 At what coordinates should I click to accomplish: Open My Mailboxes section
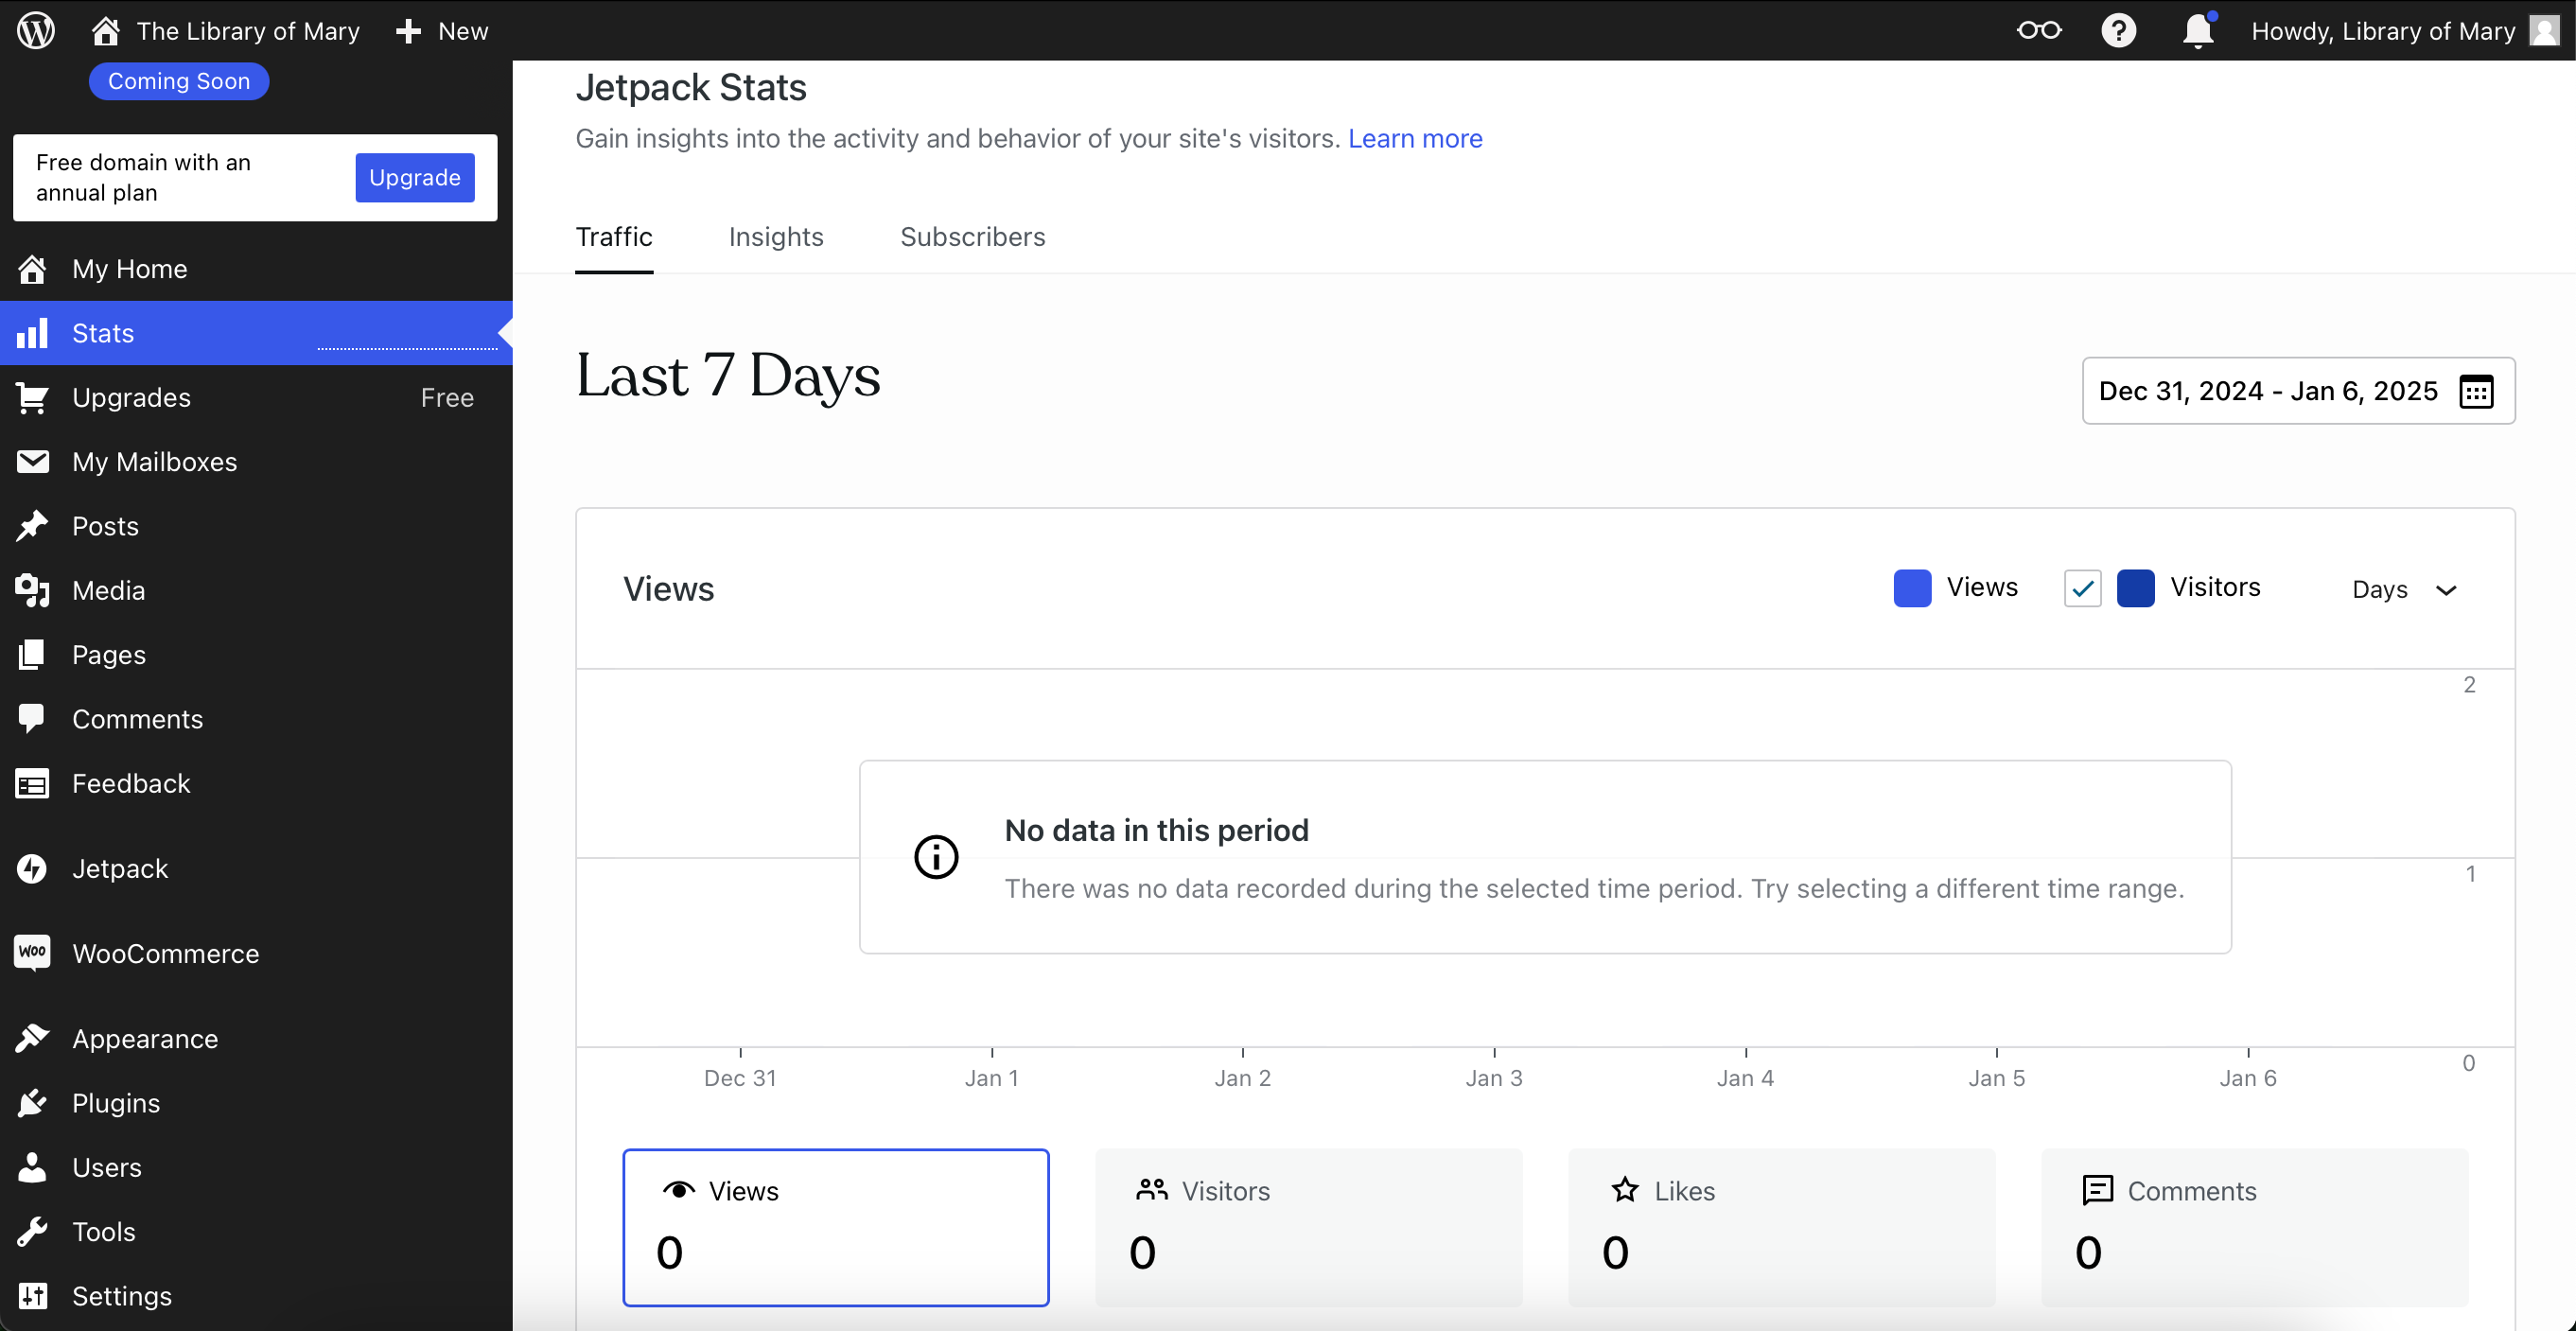[x=155, y=461]
